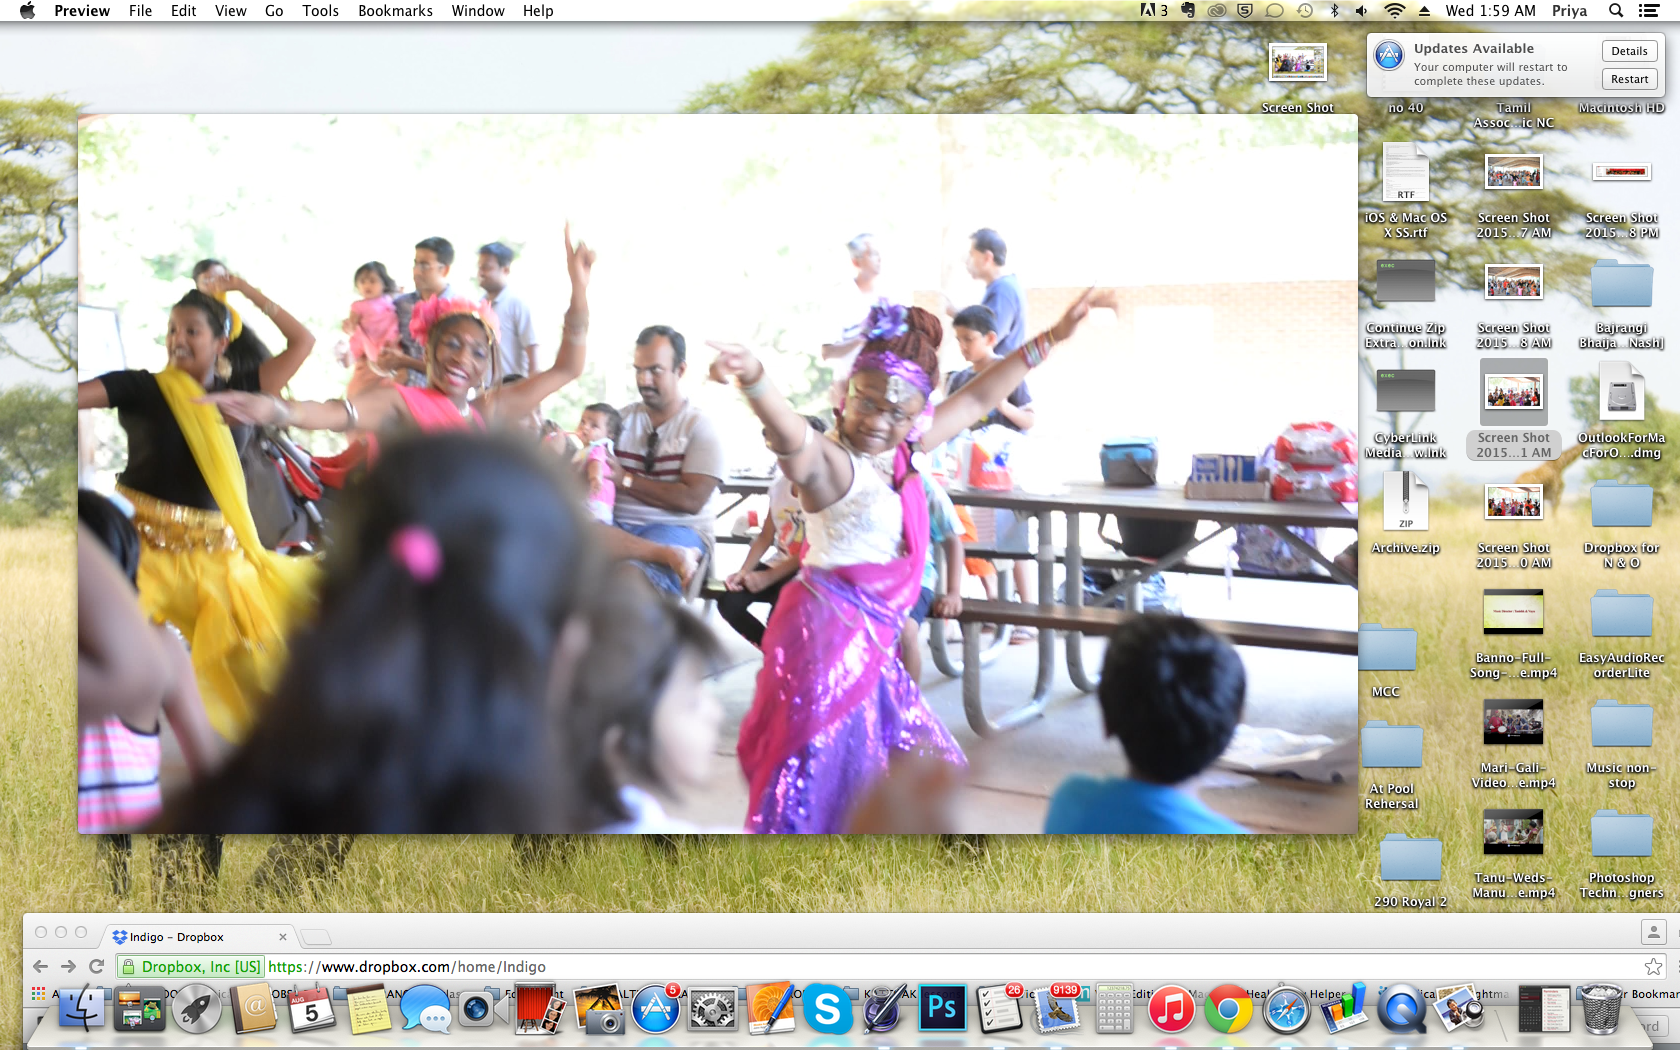Screen dimensions: 1680x1050
Task: Click the Evernote menu bar icon
Action: (x=1188, y=11)
